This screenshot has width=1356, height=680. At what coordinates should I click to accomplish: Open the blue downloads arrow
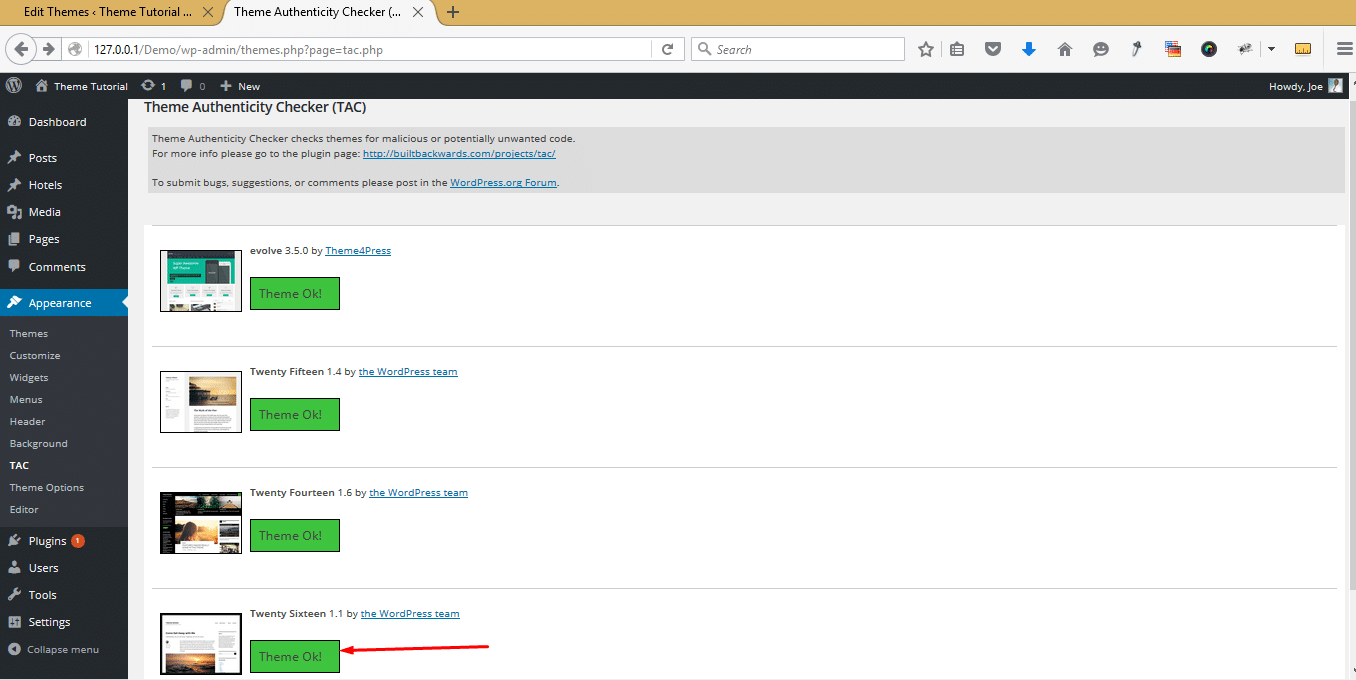1029,49
